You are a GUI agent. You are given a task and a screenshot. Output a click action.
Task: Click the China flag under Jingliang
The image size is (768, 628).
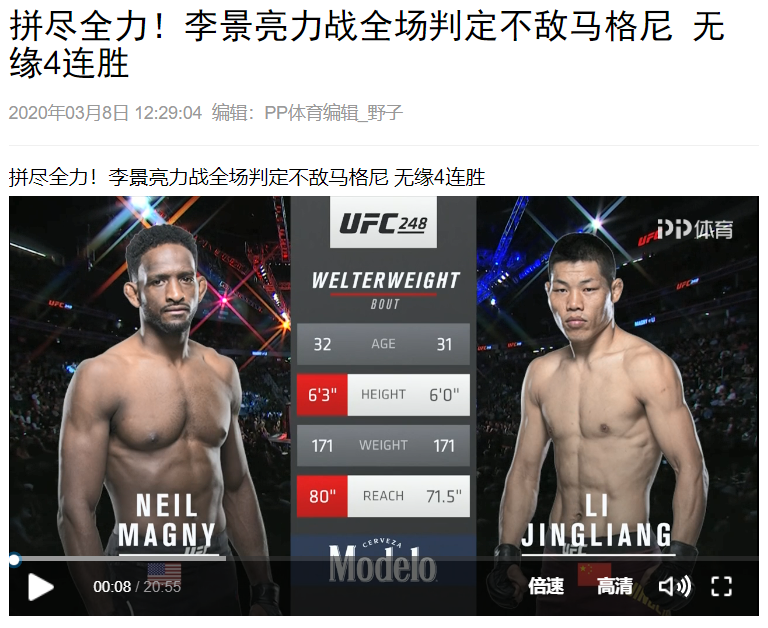pos(595,574)
